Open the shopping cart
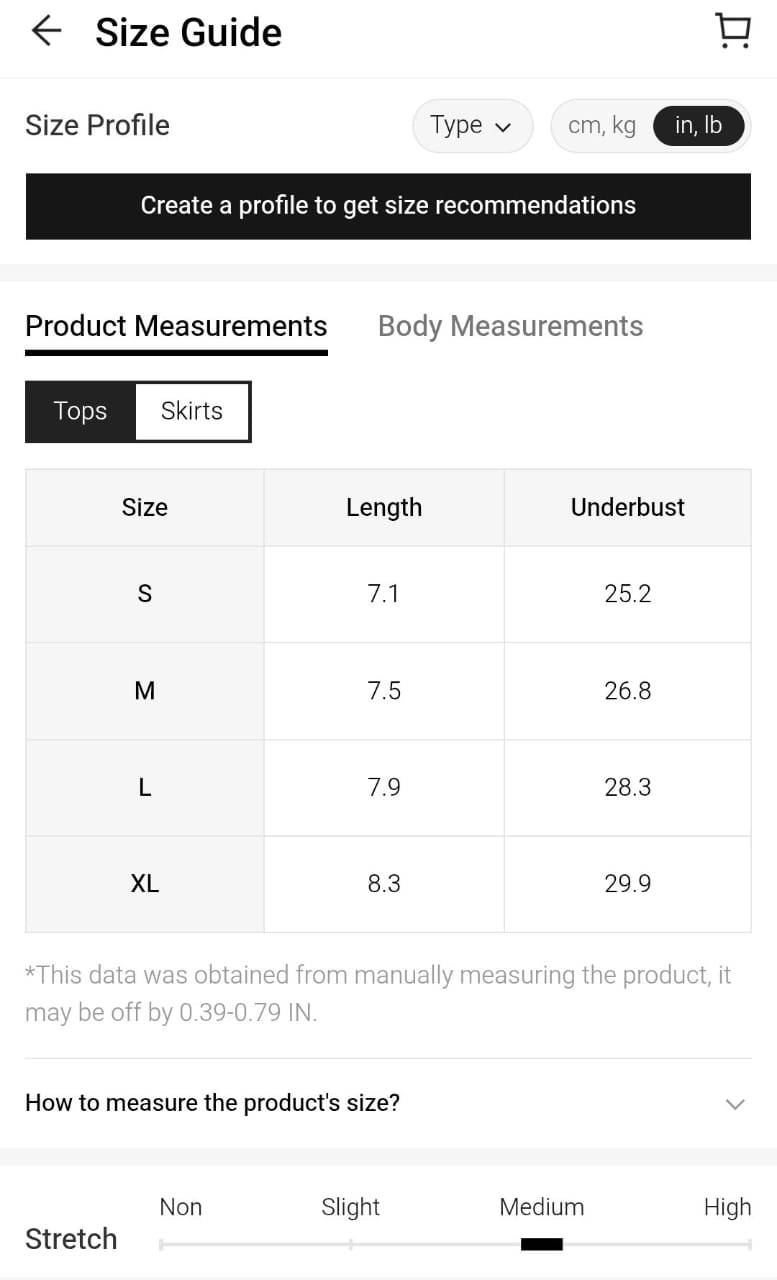 [733, 31]
